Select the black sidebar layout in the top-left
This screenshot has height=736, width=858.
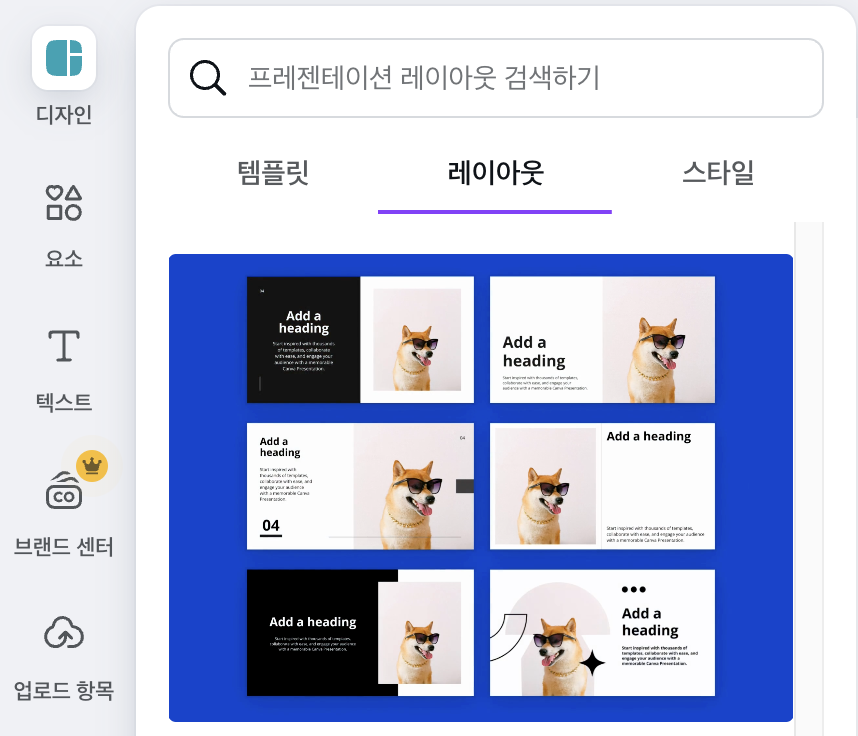point(360,340)
